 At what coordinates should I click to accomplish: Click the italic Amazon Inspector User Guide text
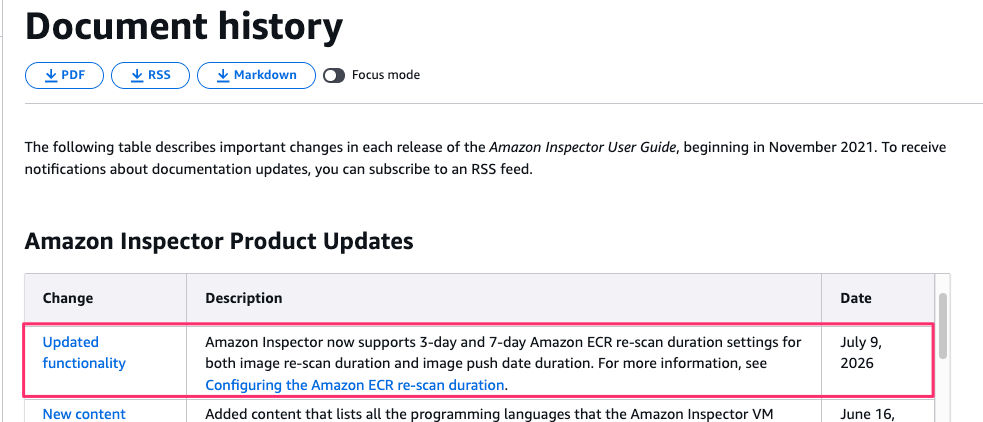click(x=582, y=147)
